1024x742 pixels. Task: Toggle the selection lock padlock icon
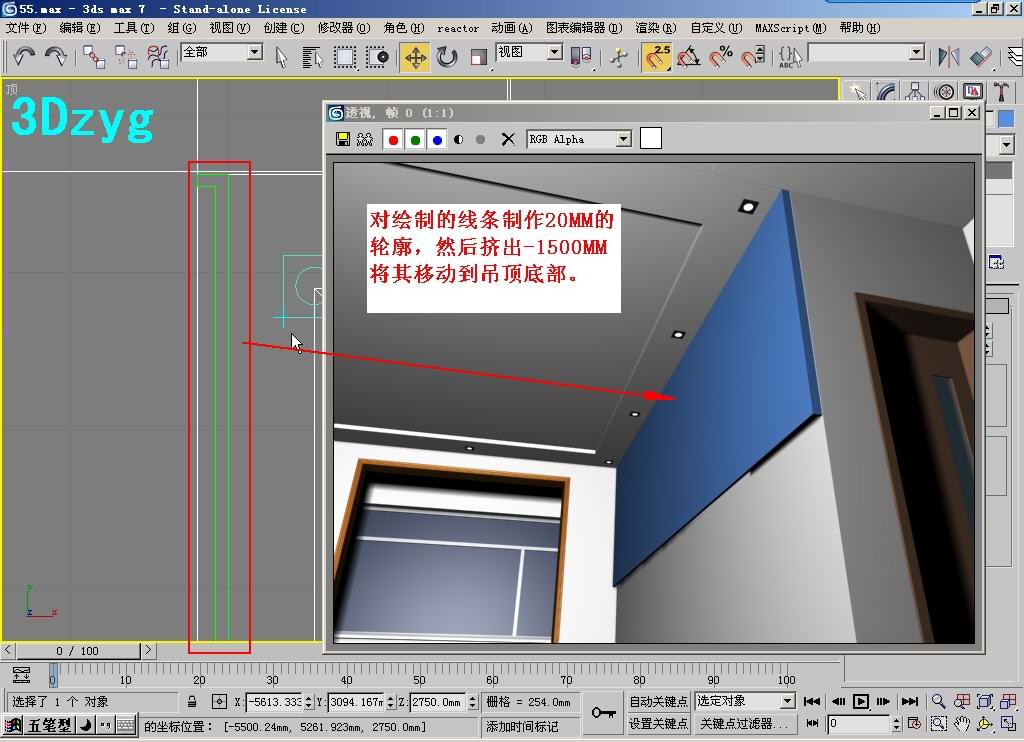[192, 702]
